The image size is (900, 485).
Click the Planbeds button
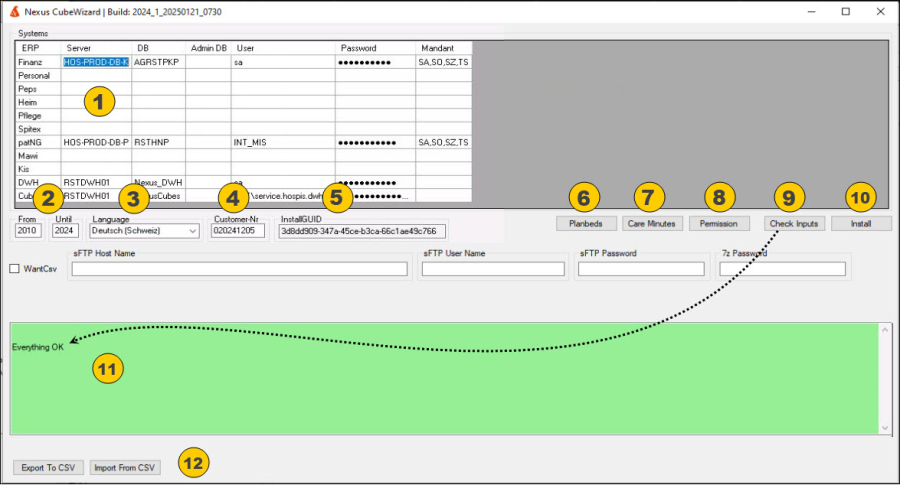(586, 224)
